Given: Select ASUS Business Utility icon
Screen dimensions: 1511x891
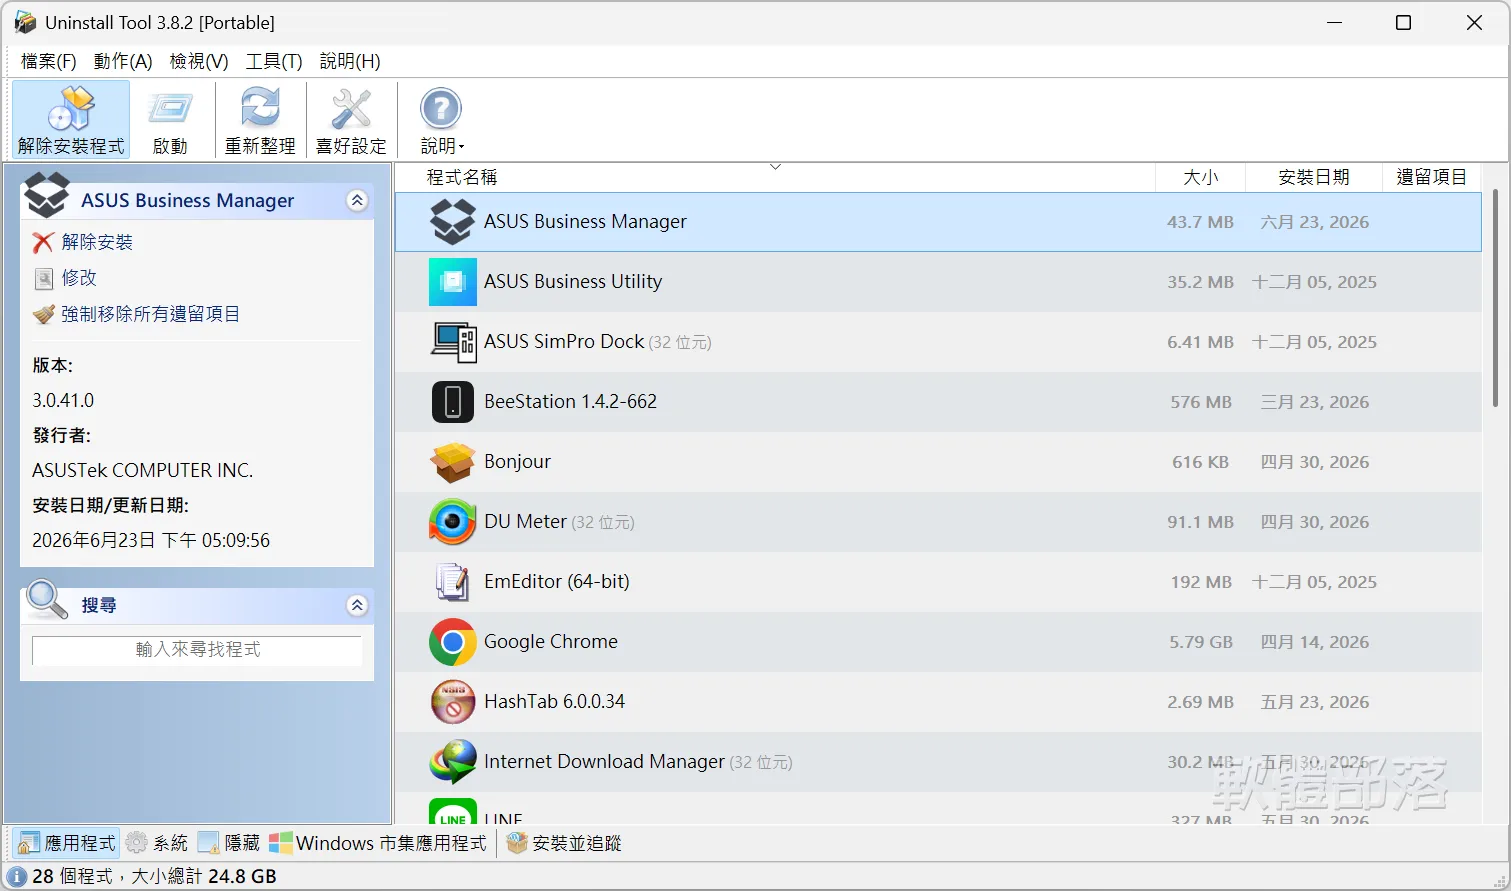Looking at the screenshot, I should [453, 282].
